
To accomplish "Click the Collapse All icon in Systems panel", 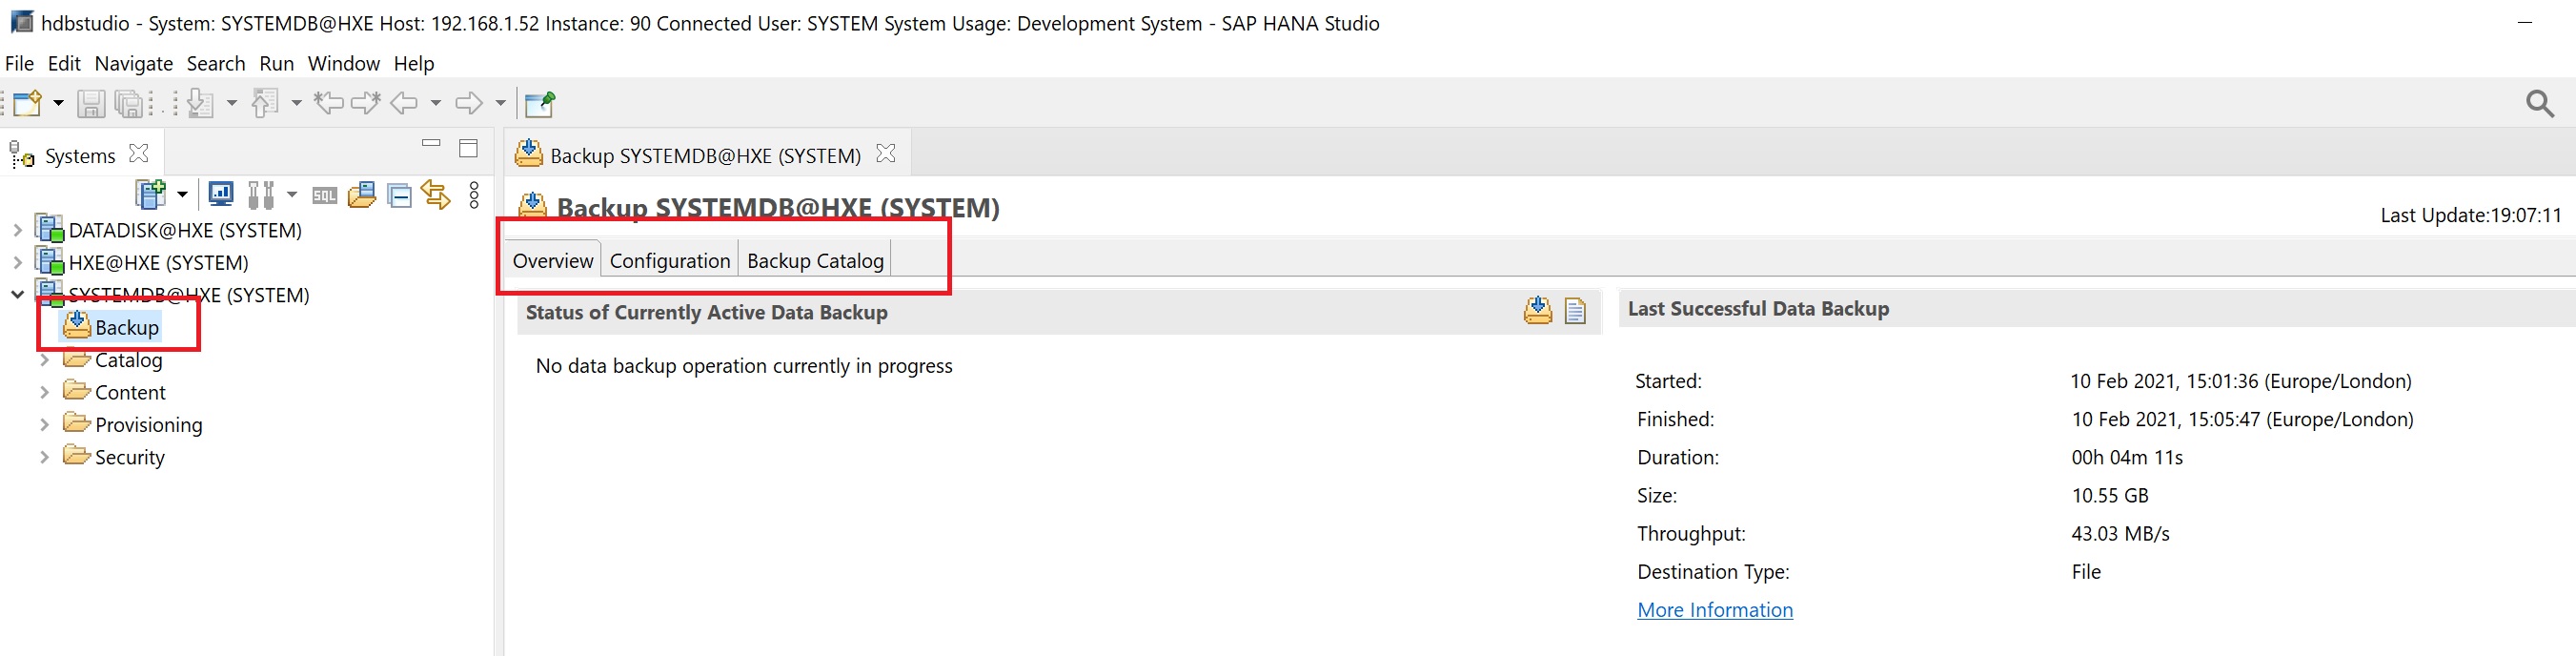I will coord(400,195).
